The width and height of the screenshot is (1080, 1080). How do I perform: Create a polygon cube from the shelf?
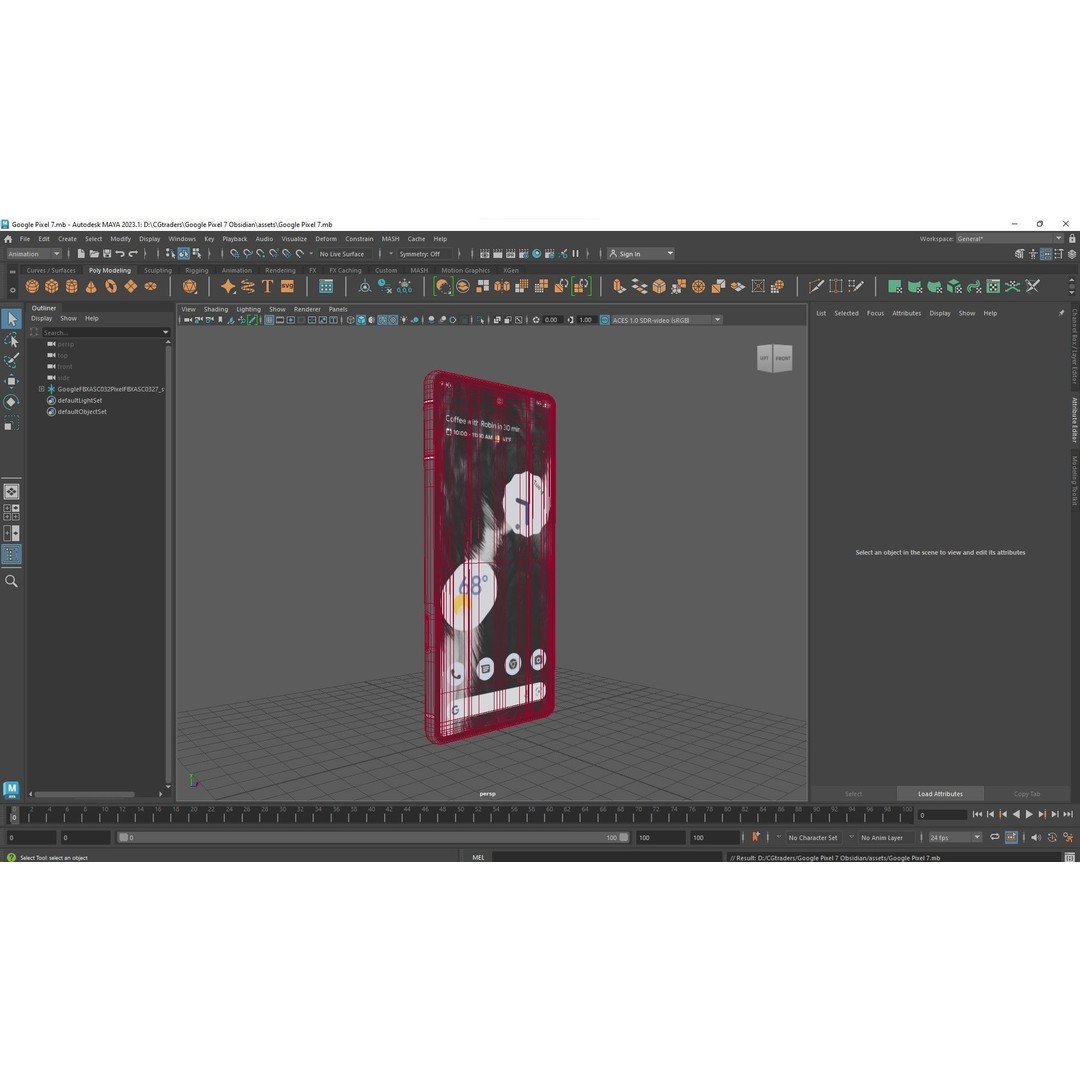(52, 287)
